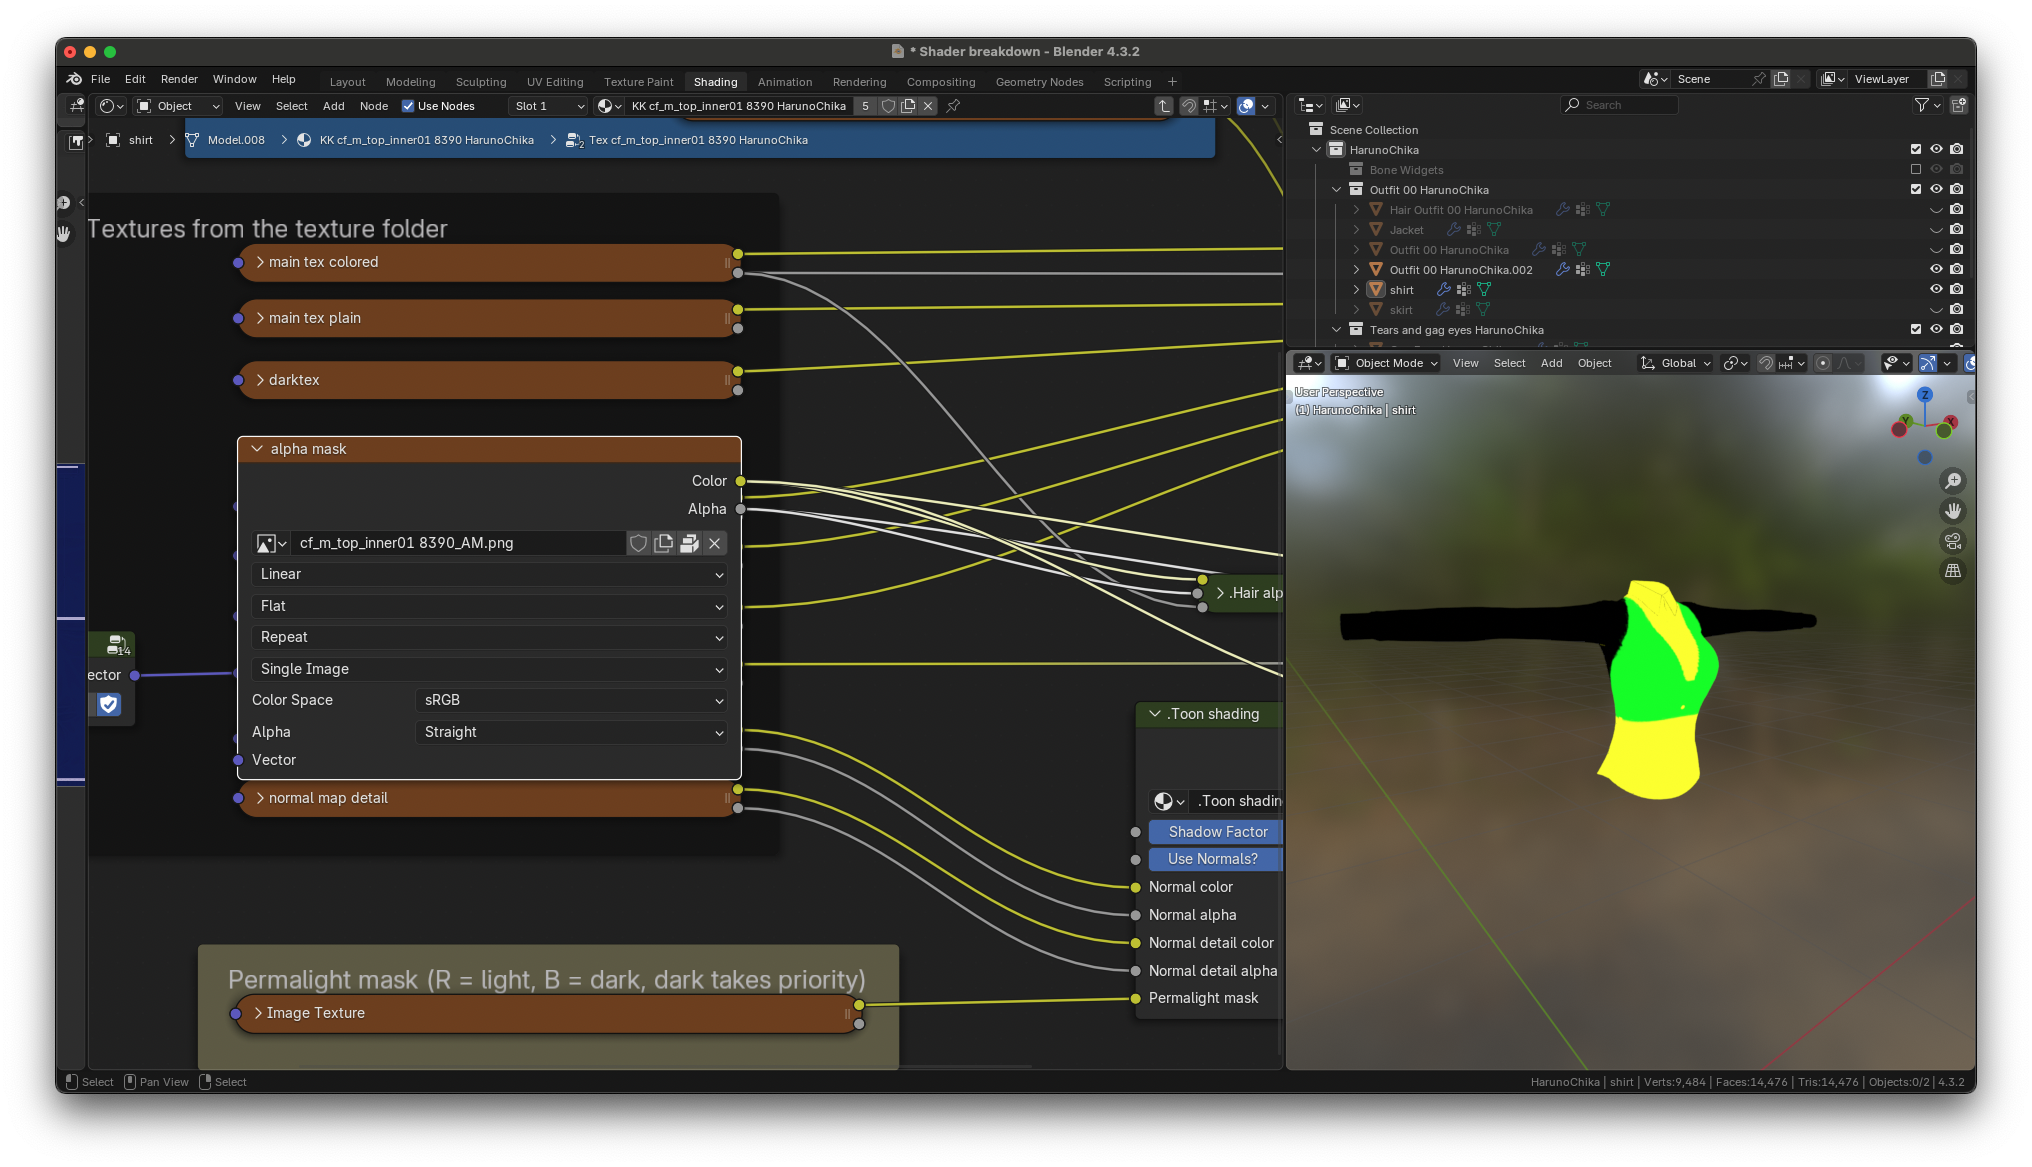Click the Shadow Factor field
2032x1167 pixels.
[1216, 832]
